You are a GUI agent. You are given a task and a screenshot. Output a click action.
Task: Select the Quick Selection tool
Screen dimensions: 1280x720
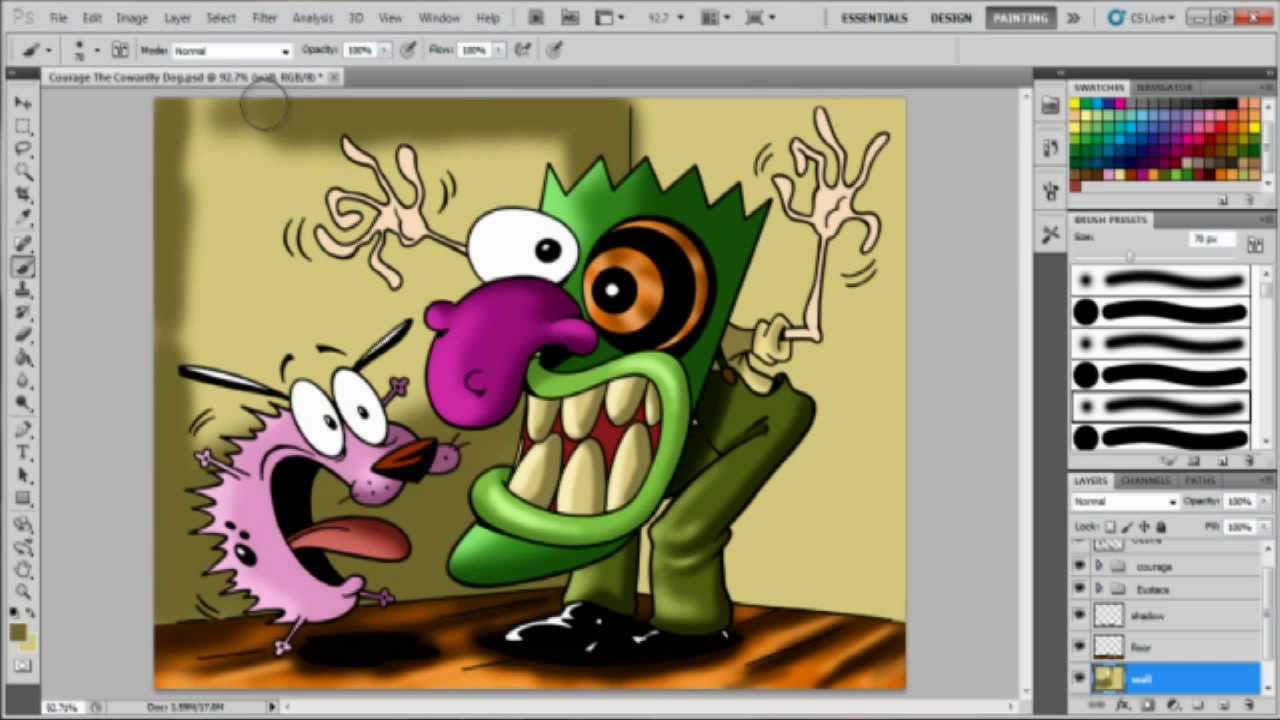pos(23,171)
